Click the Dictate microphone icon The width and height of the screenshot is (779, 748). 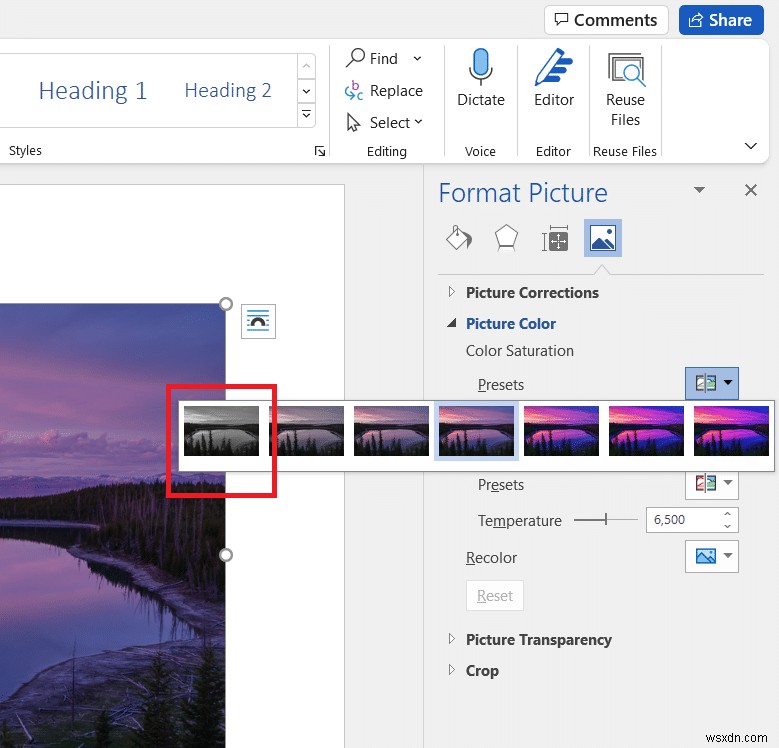click(x=480, y=67)
